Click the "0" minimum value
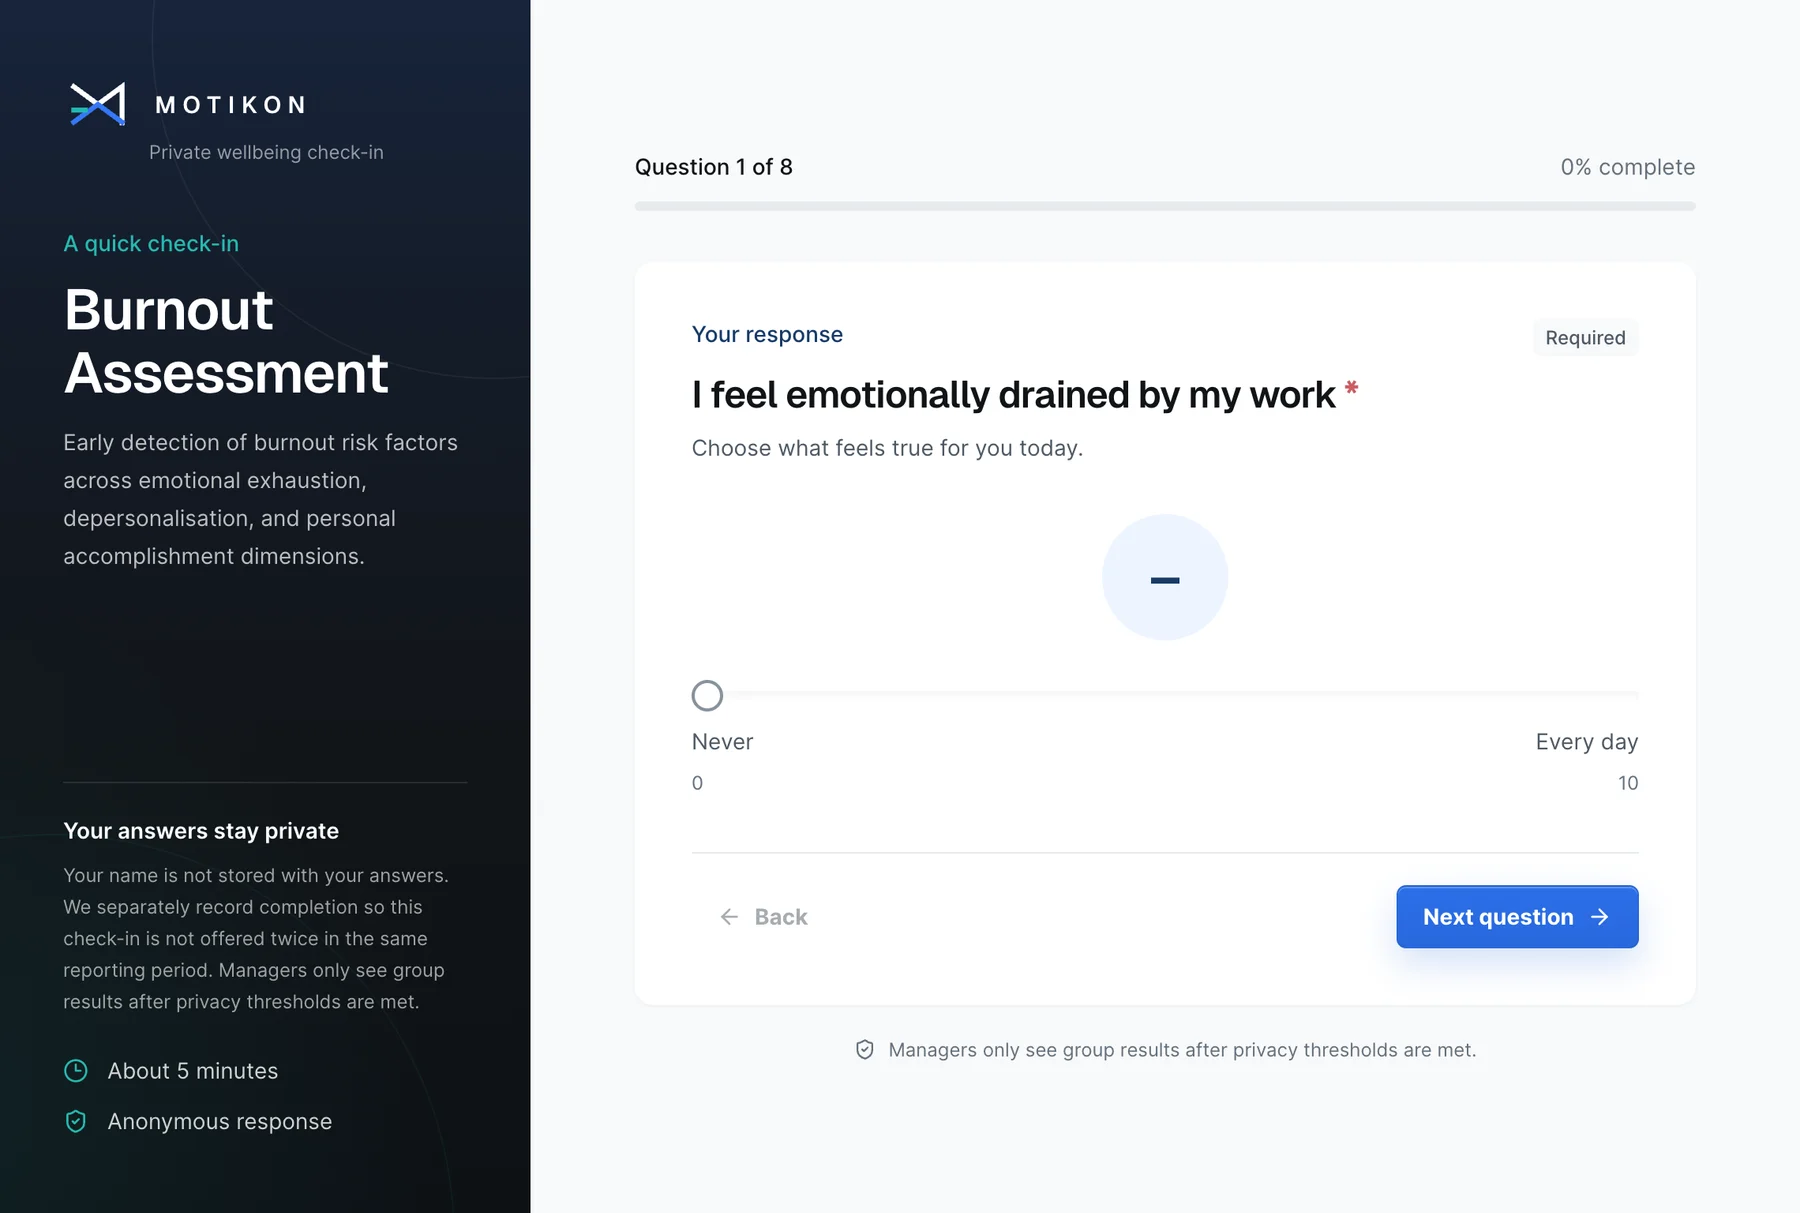The height and width of the screenshot is (1213, 1800). coord(697,783)
